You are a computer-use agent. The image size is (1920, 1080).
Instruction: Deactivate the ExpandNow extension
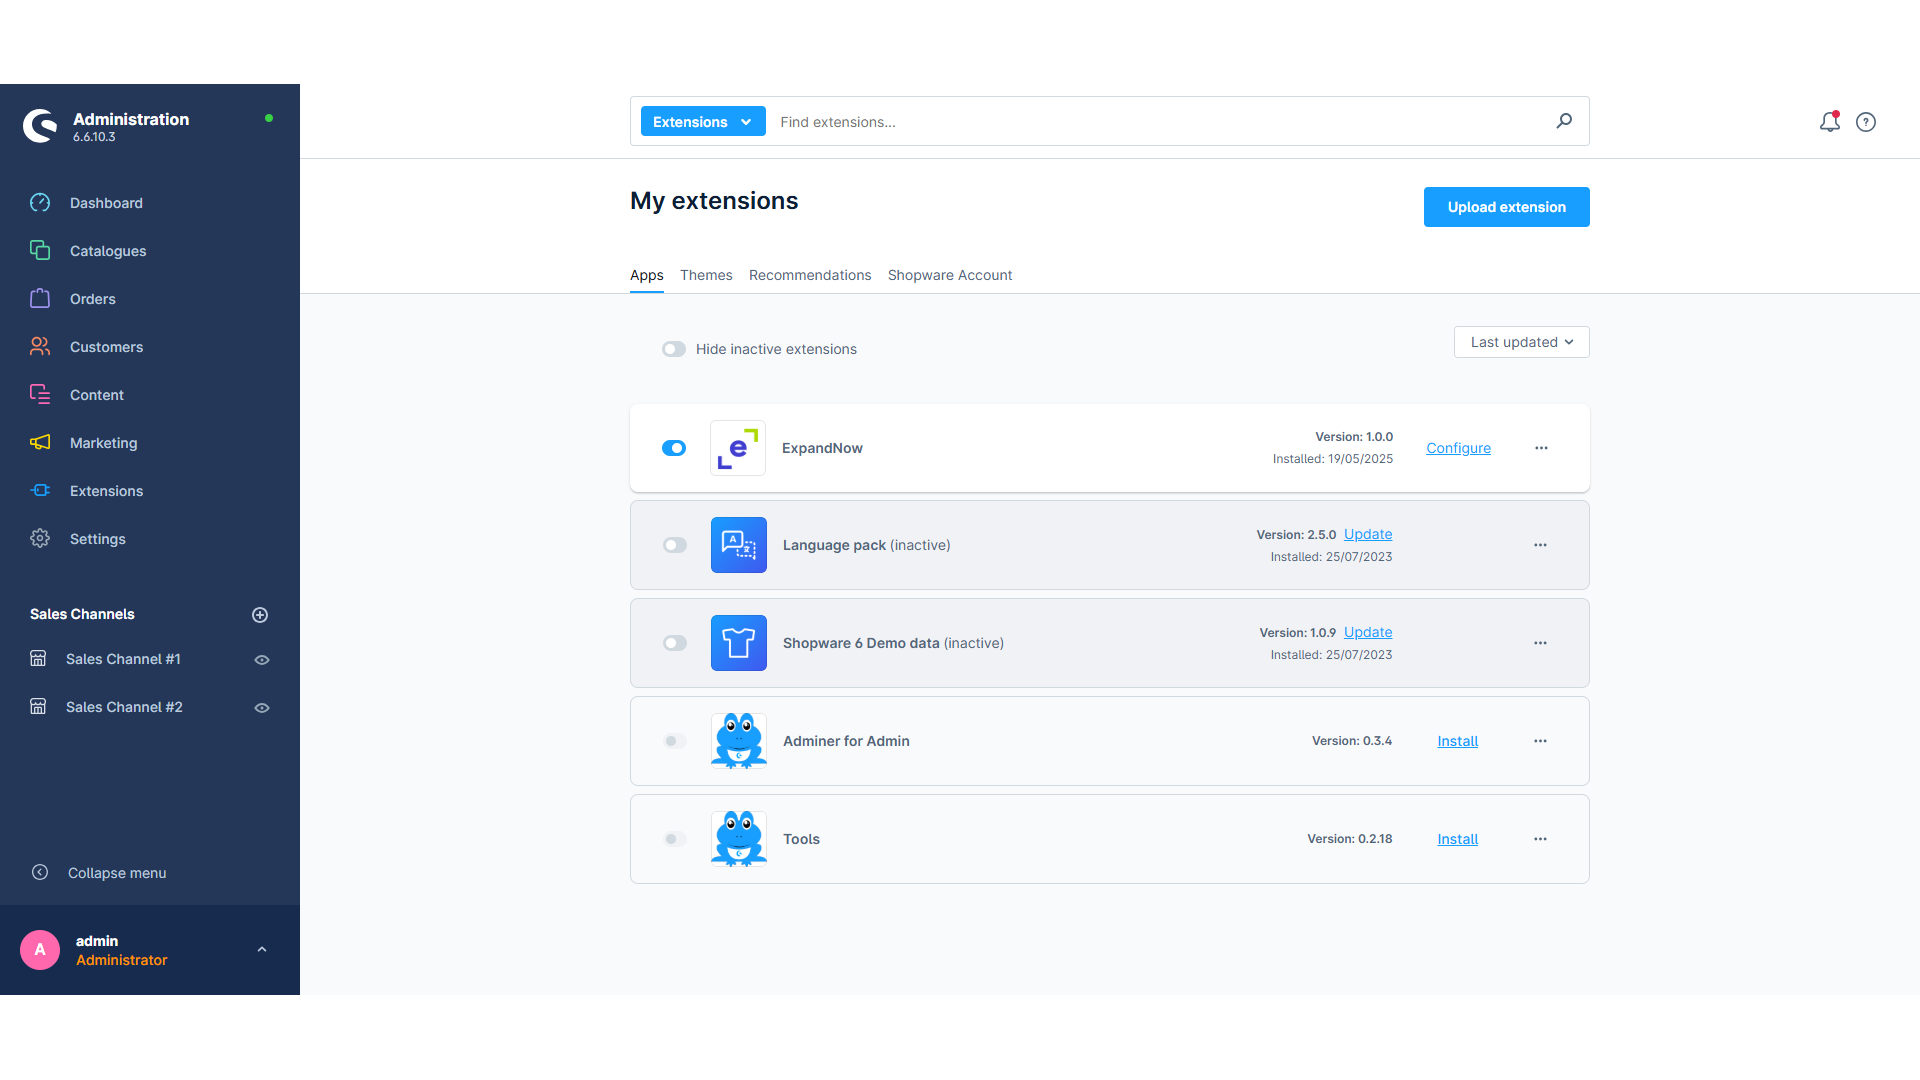[x=674, y=448]
